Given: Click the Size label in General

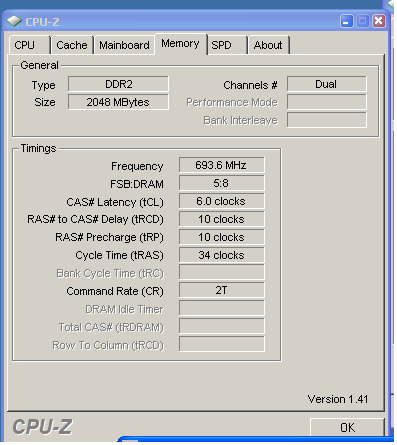Looking at the screenshot, I should 45,102.
